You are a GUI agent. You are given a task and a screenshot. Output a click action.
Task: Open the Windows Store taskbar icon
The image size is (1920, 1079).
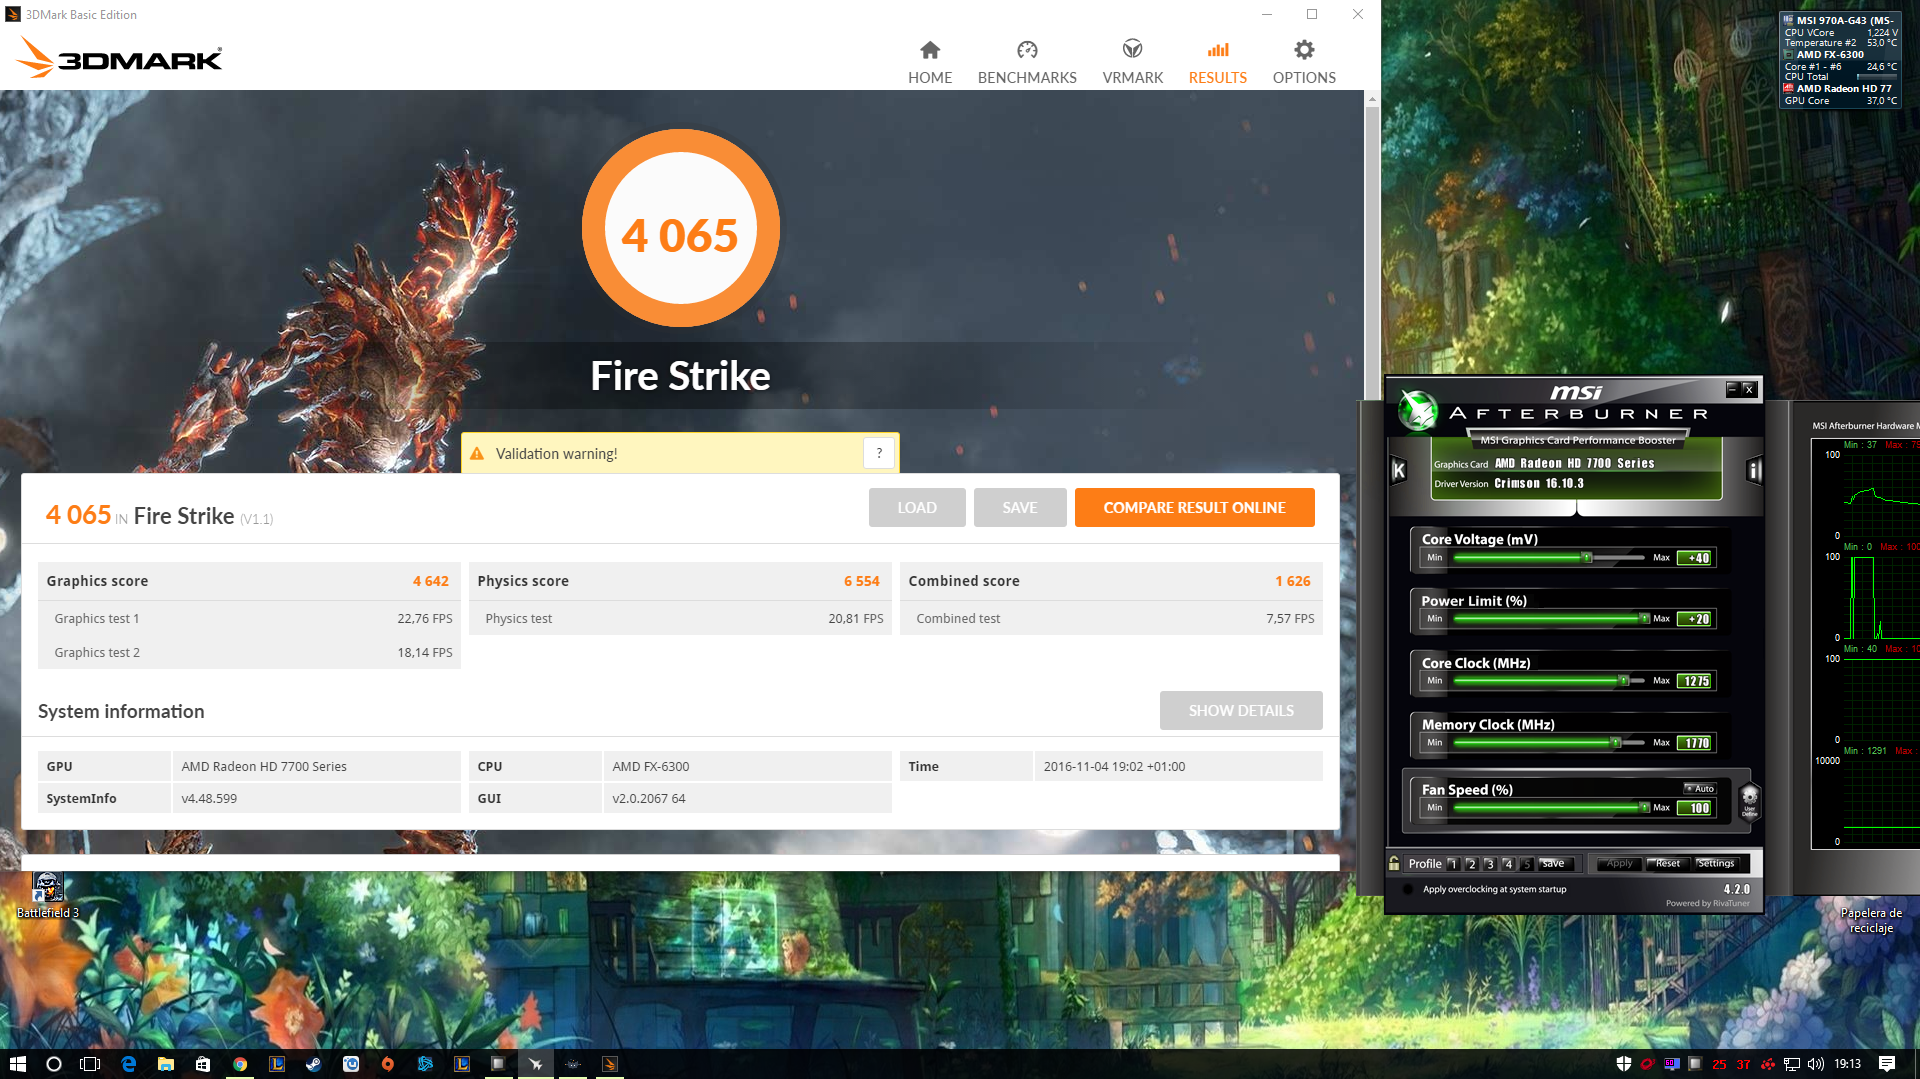click(202, 1064)
